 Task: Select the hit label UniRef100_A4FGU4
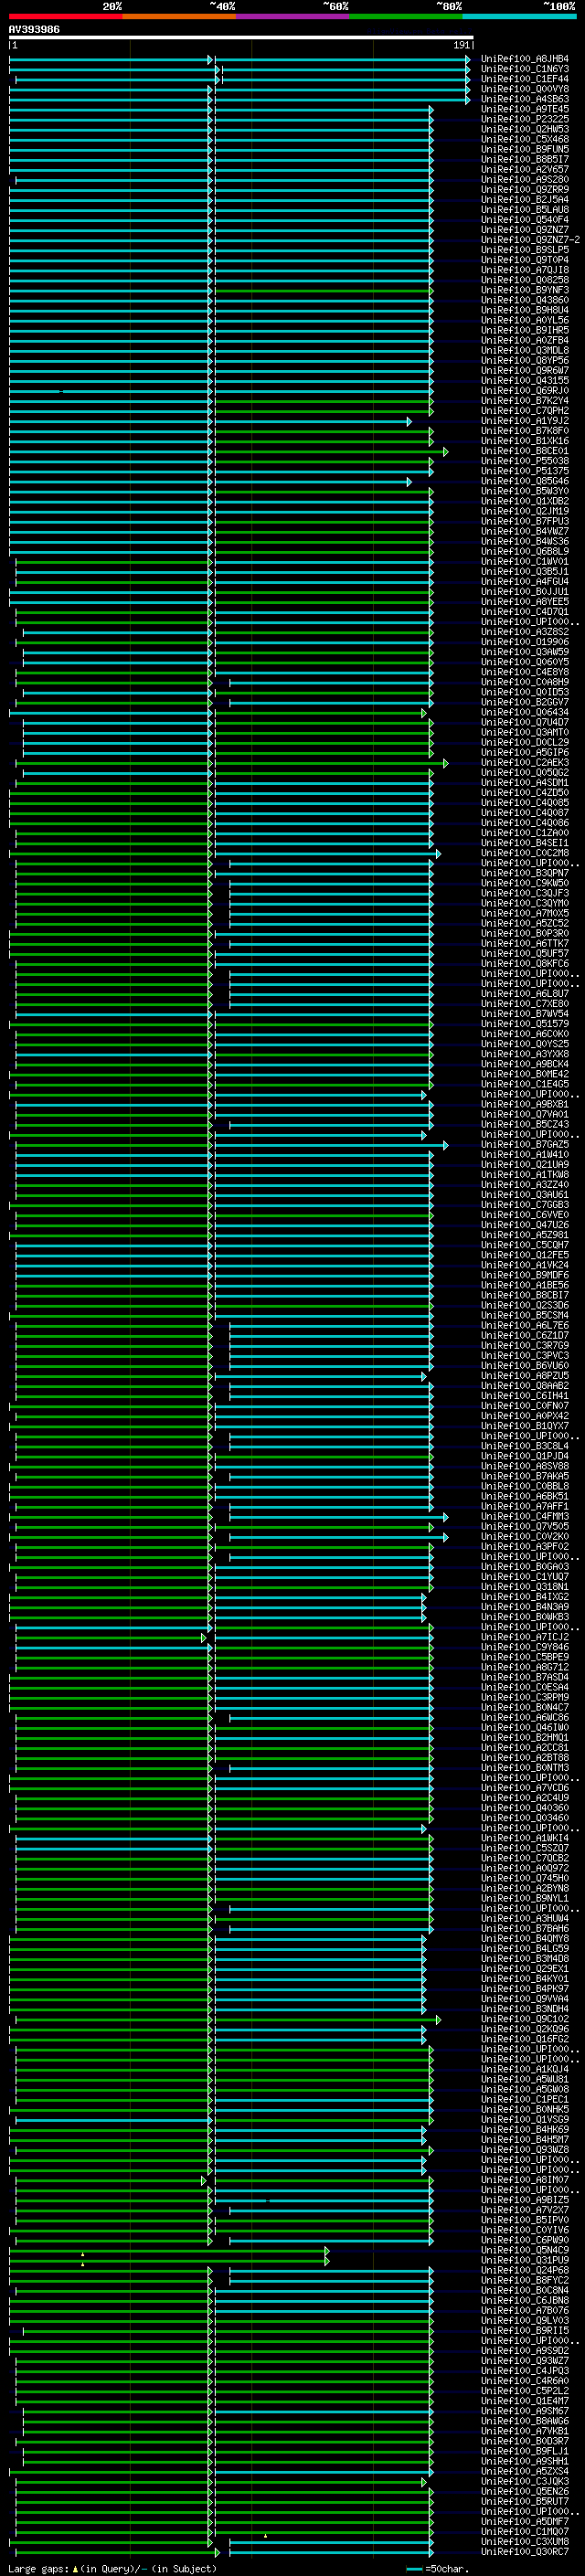coord(525,582)
